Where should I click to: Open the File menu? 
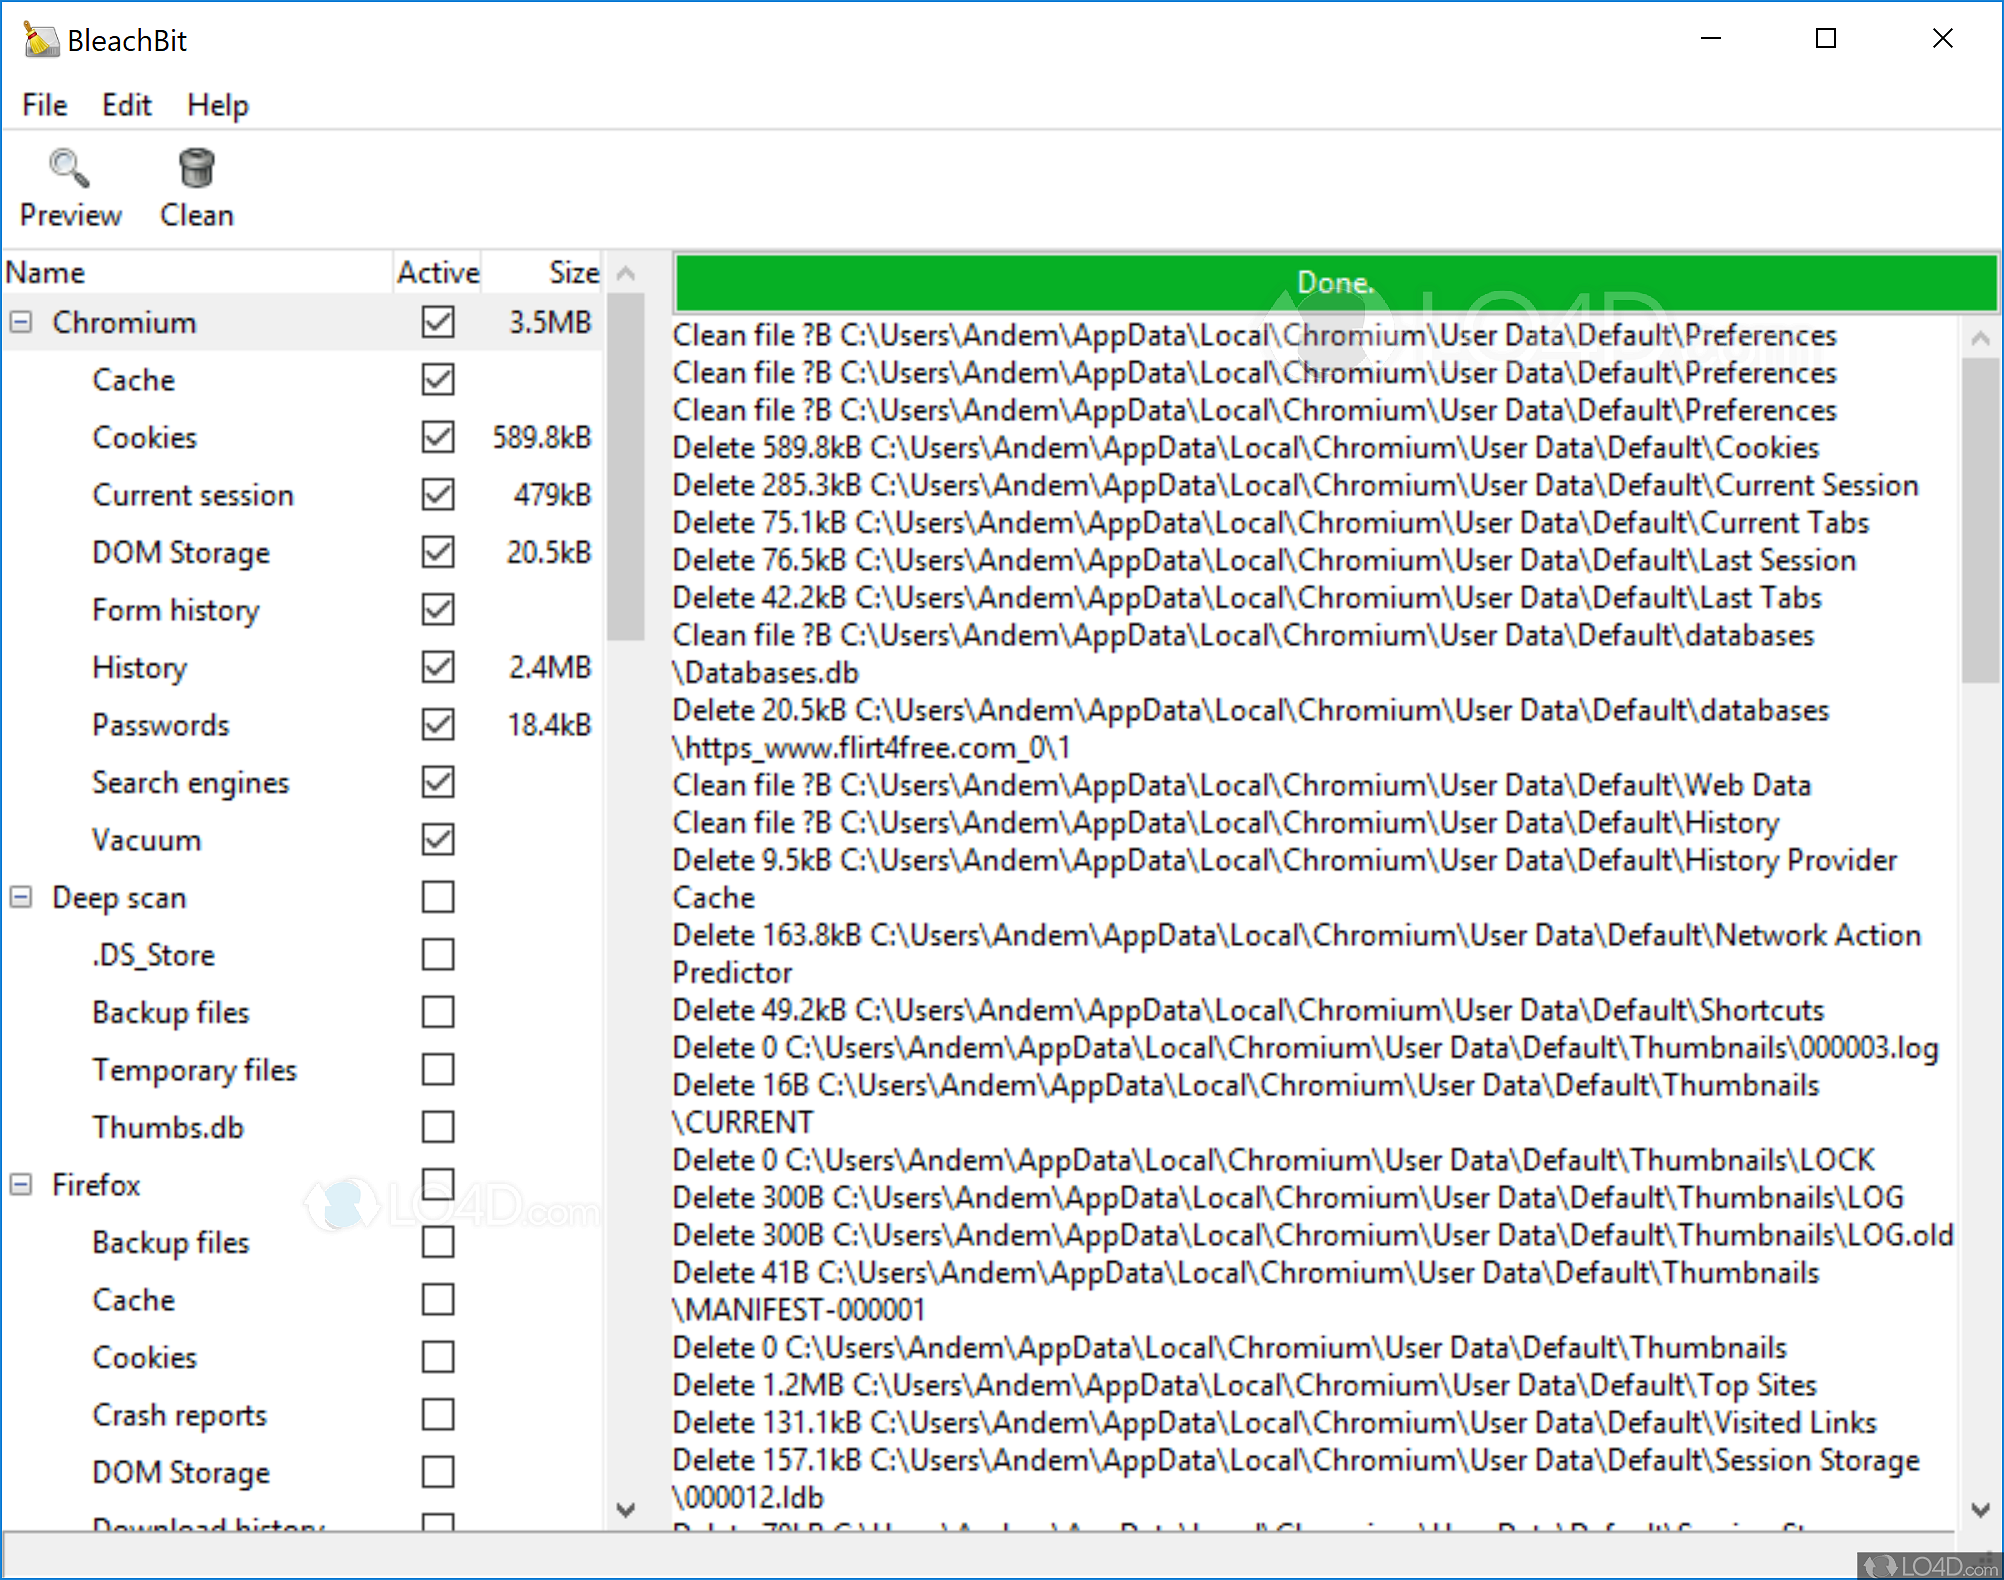coord(45,105)
